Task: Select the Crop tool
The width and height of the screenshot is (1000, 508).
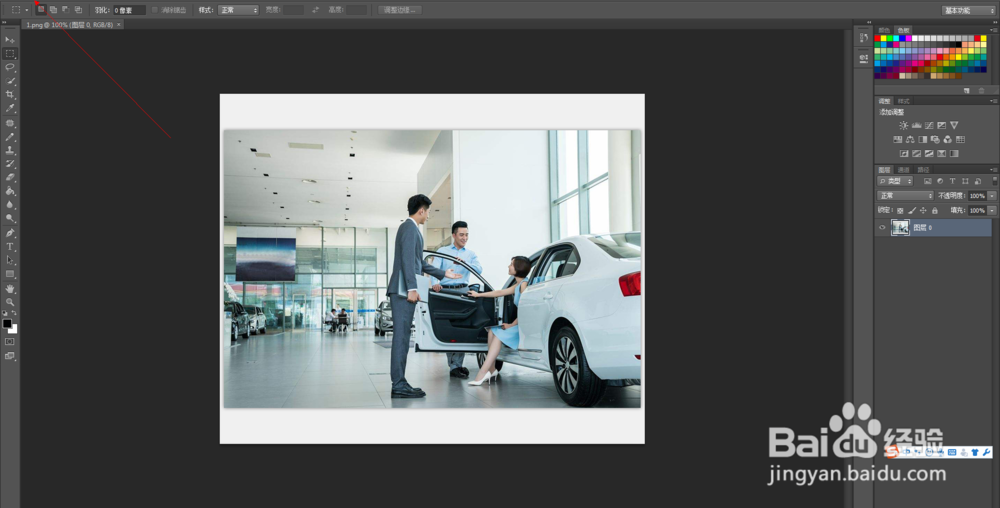Action: pyautogui.click(x=10, y=94)
